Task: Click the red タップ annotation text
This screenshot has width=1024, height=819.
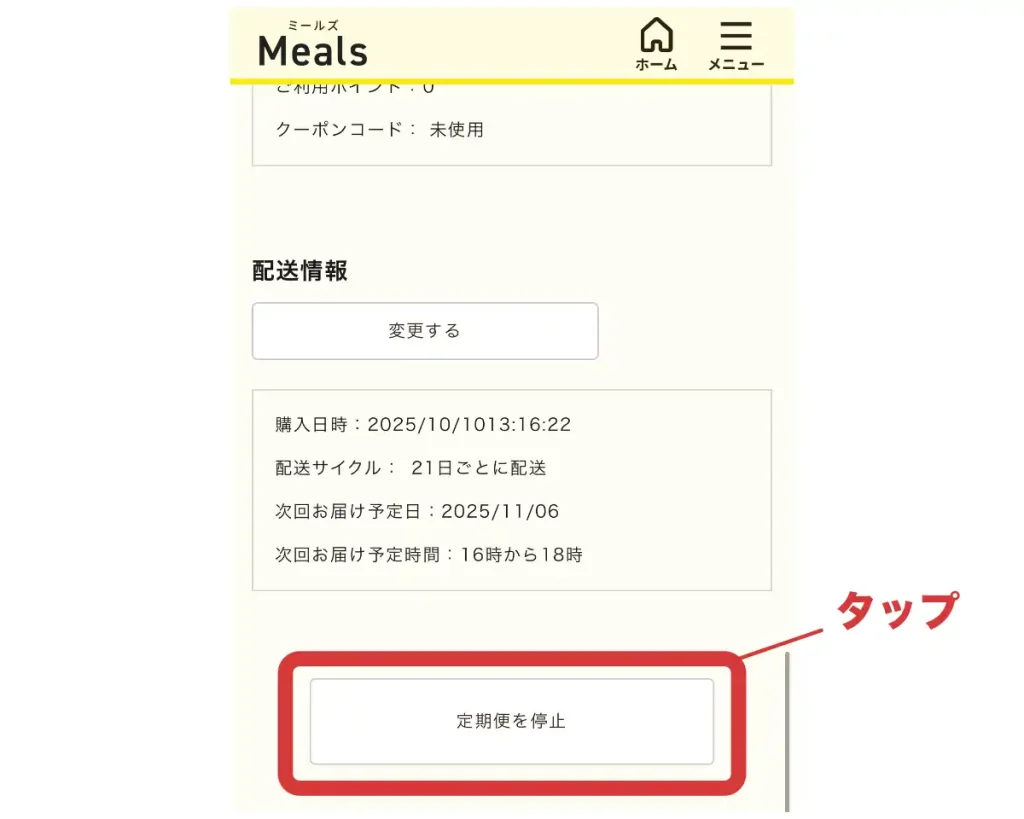Action: click(x=896, y=610)
